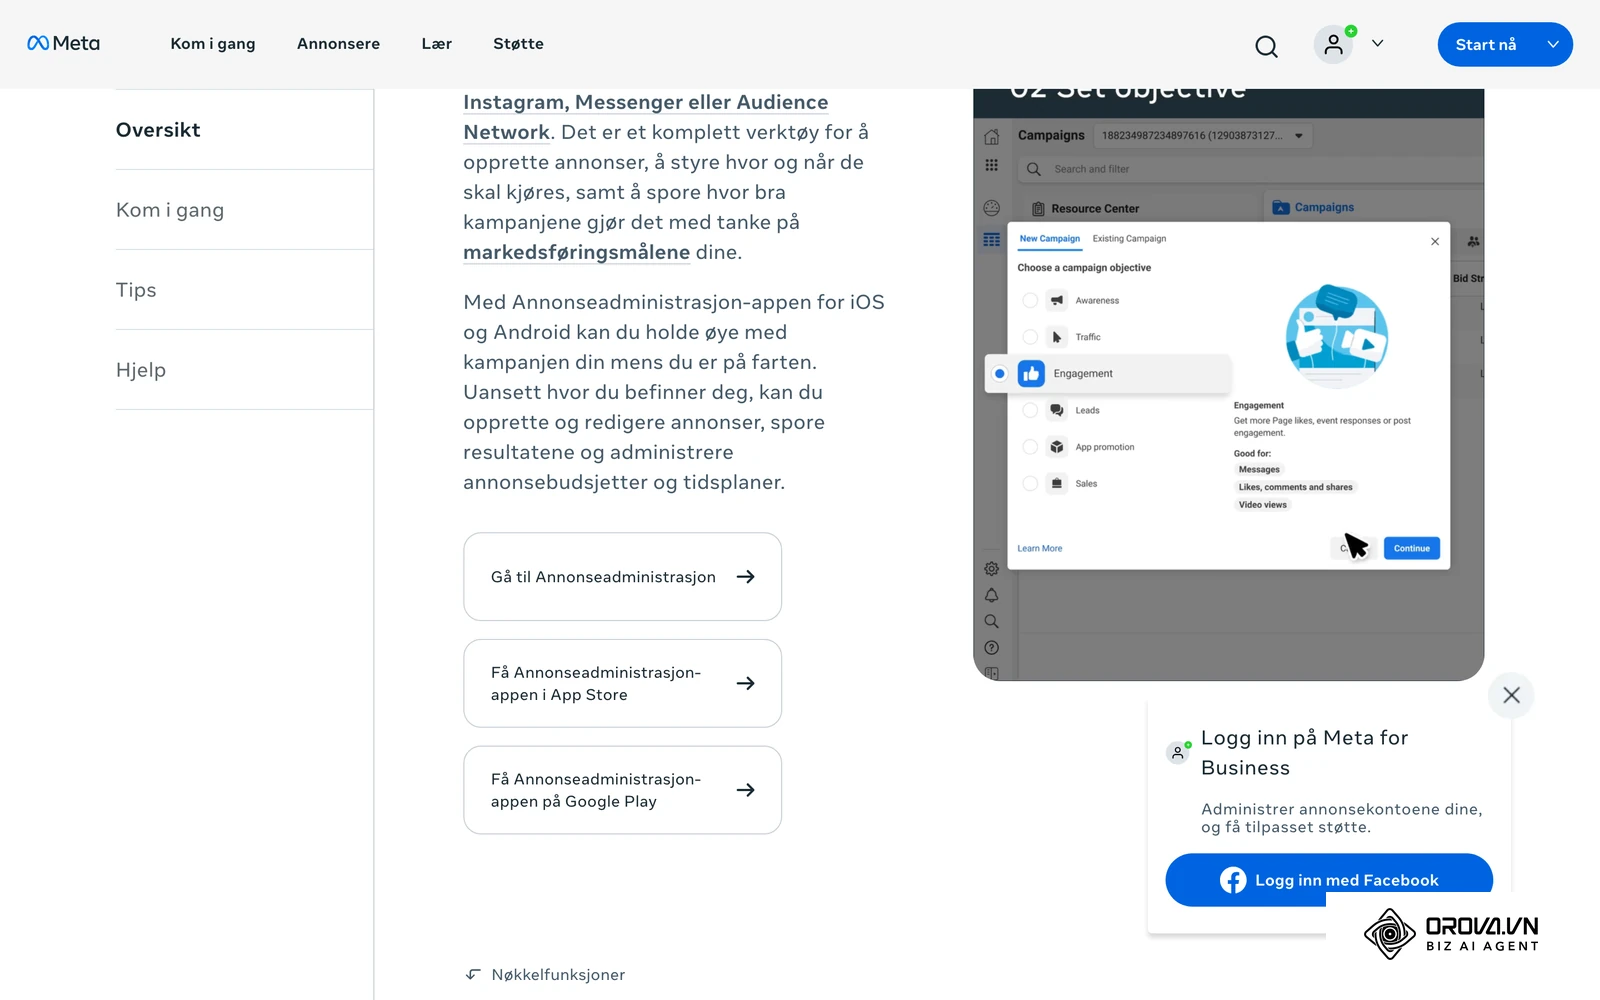Viewport: 1600px width, 1000px height.
Task: Open the search magnifier icon
Action: (1266, 46)
